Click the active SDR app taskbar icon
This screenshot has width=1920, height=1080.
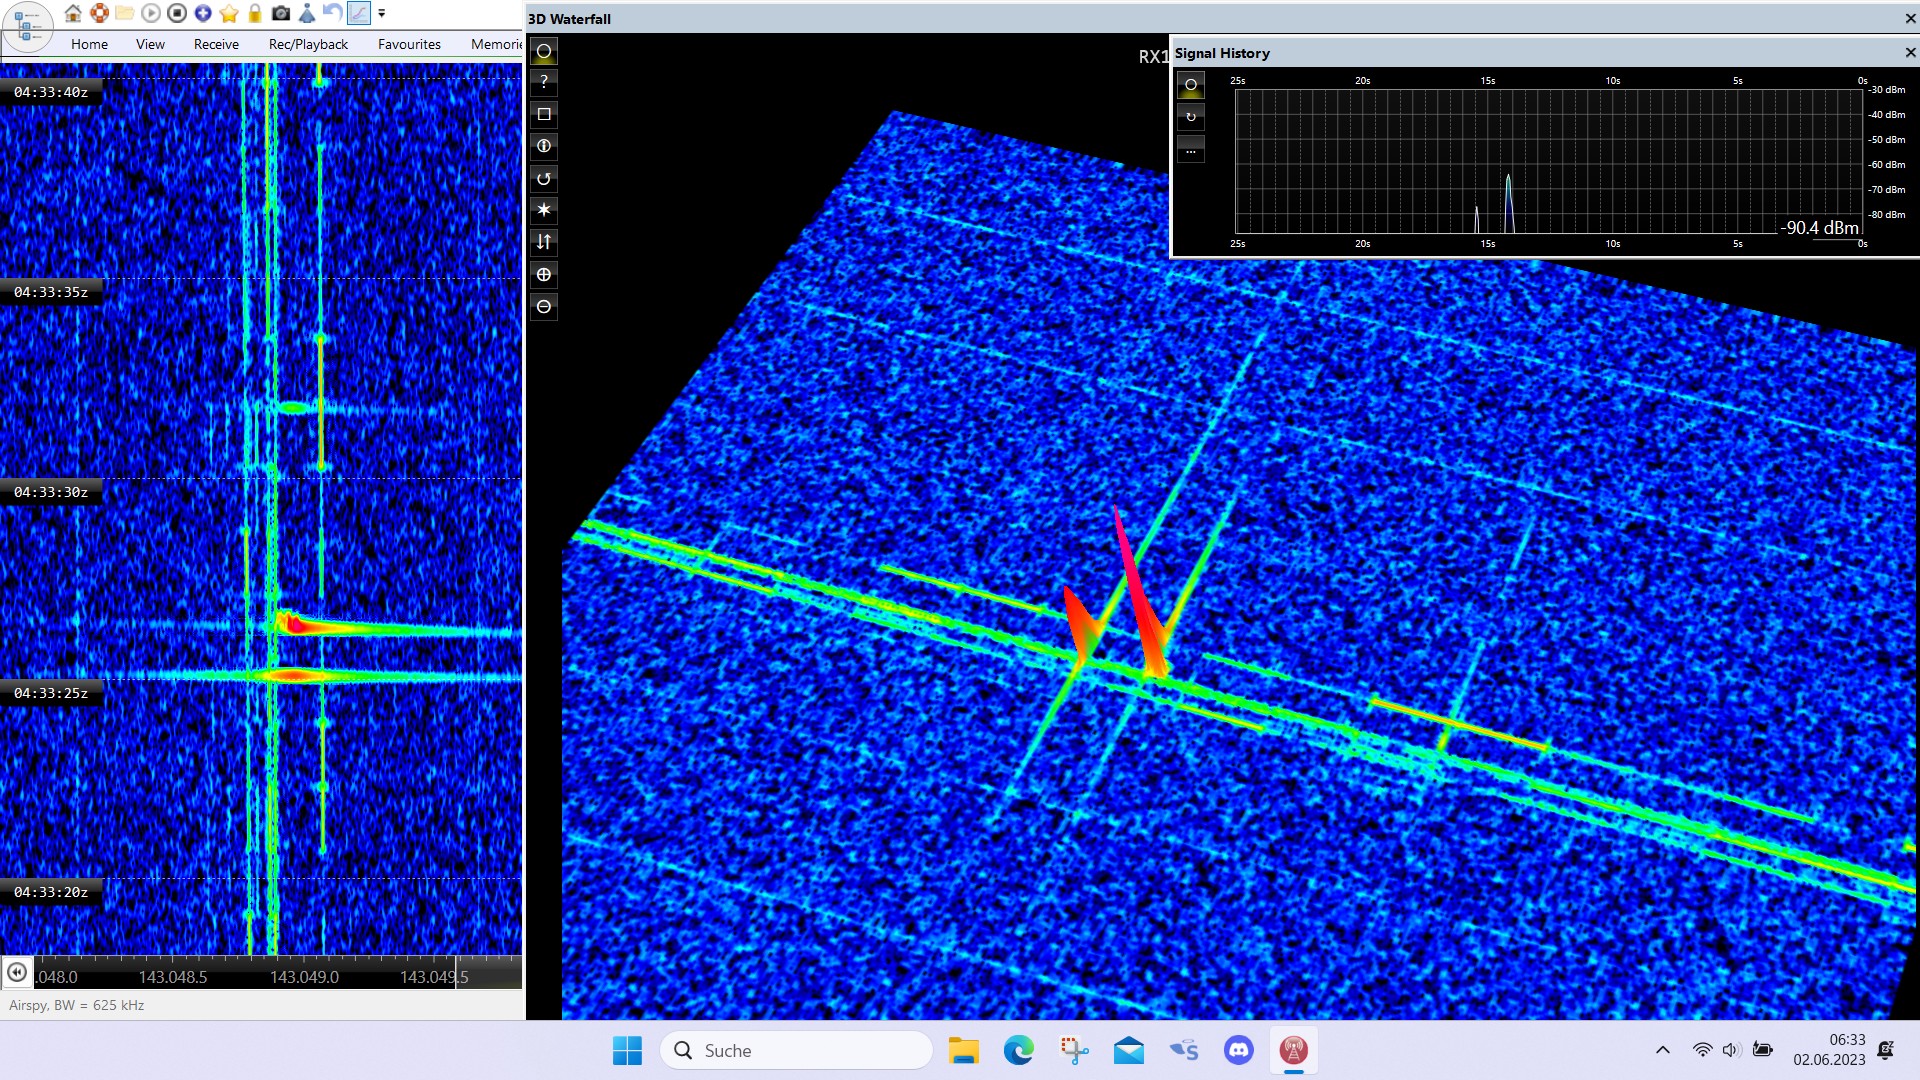(x=1294, y=1051)
